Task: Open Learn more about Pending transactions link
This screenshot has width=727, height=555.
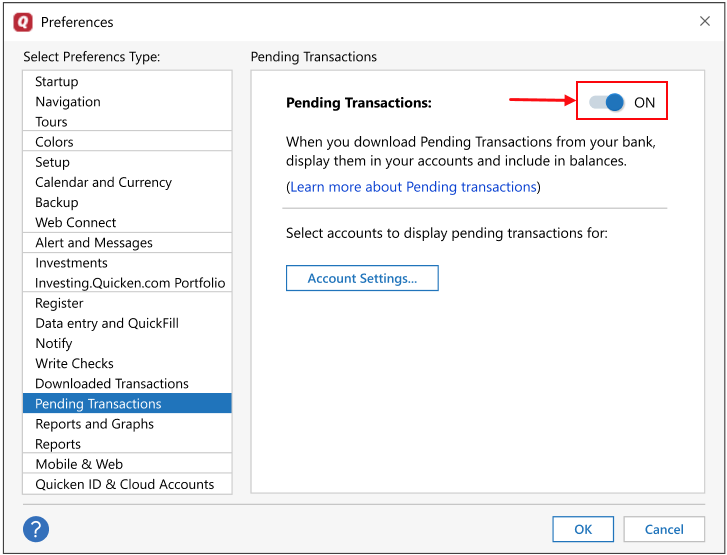Action: tap(413, 187)
